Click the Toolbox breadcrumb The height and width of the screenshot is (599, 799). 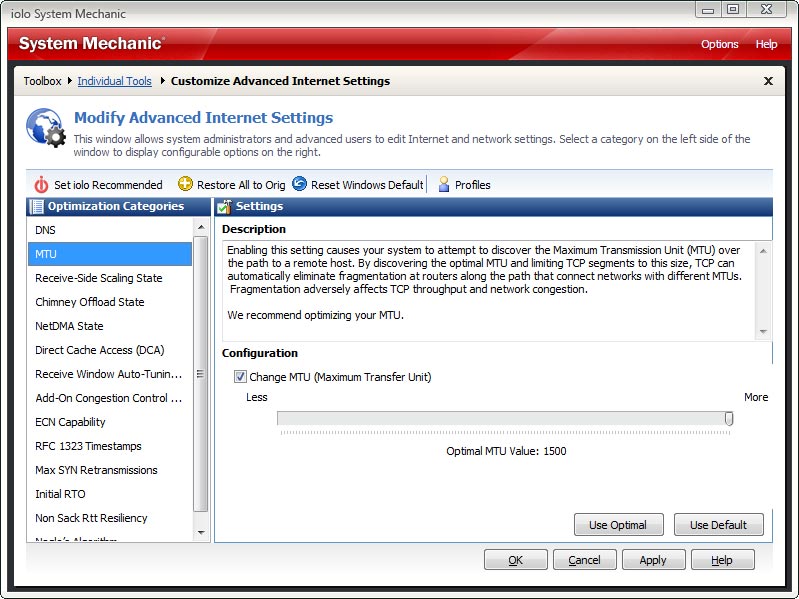[42, 81]
